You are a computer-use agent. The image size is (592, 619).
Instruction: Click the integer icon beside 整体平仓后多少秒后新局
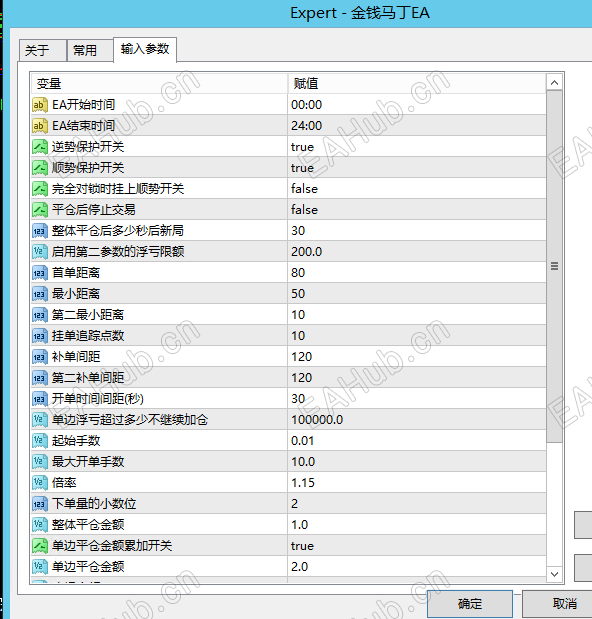point(40,231)
